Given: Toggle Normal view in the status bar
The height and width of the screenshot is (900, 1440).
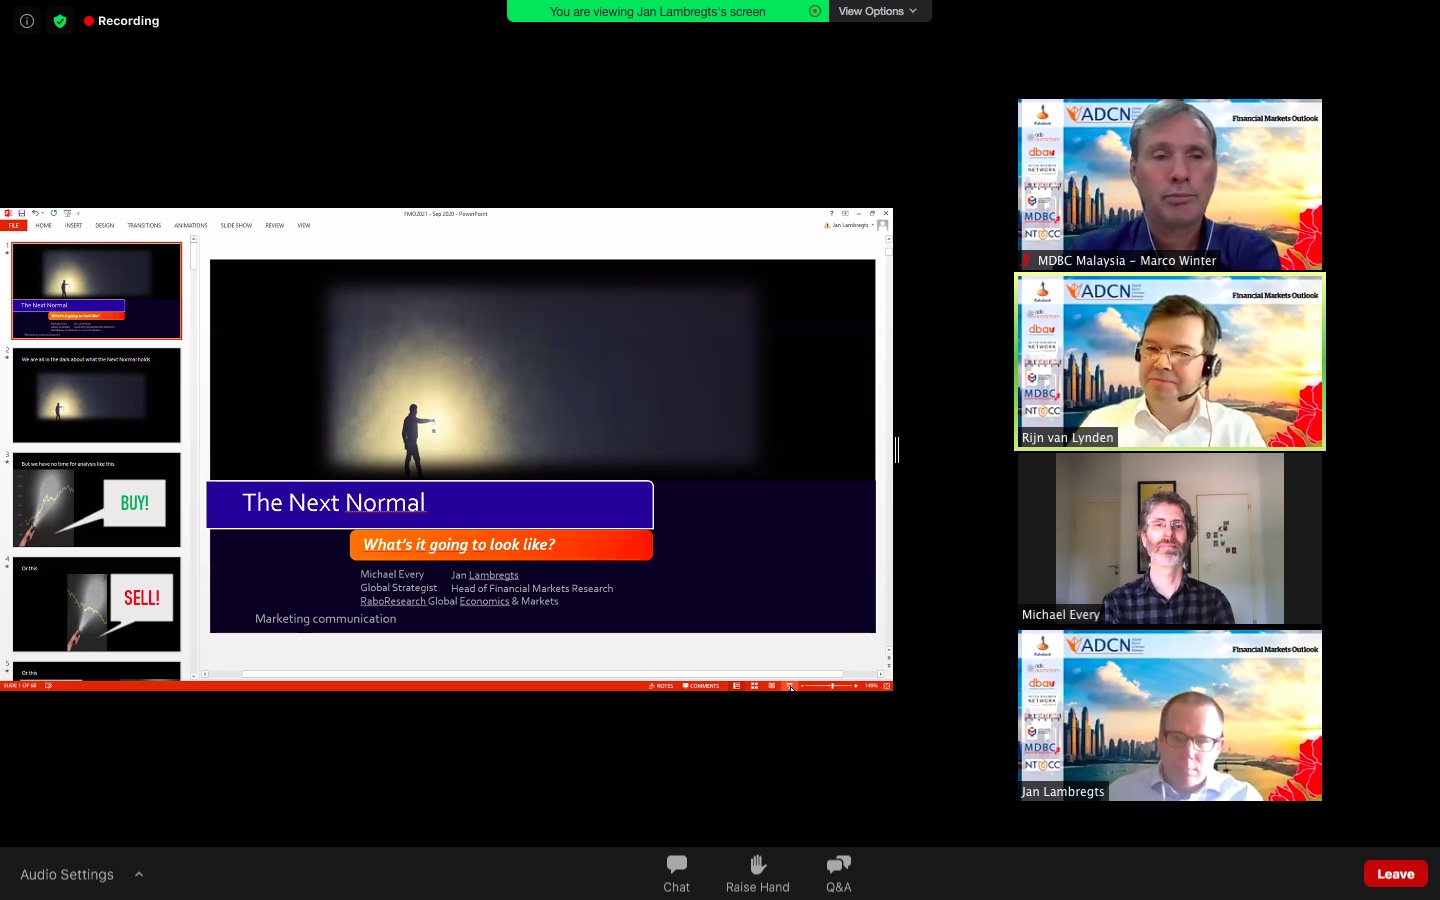Looking at the screenshot, I should pos(736,686).
